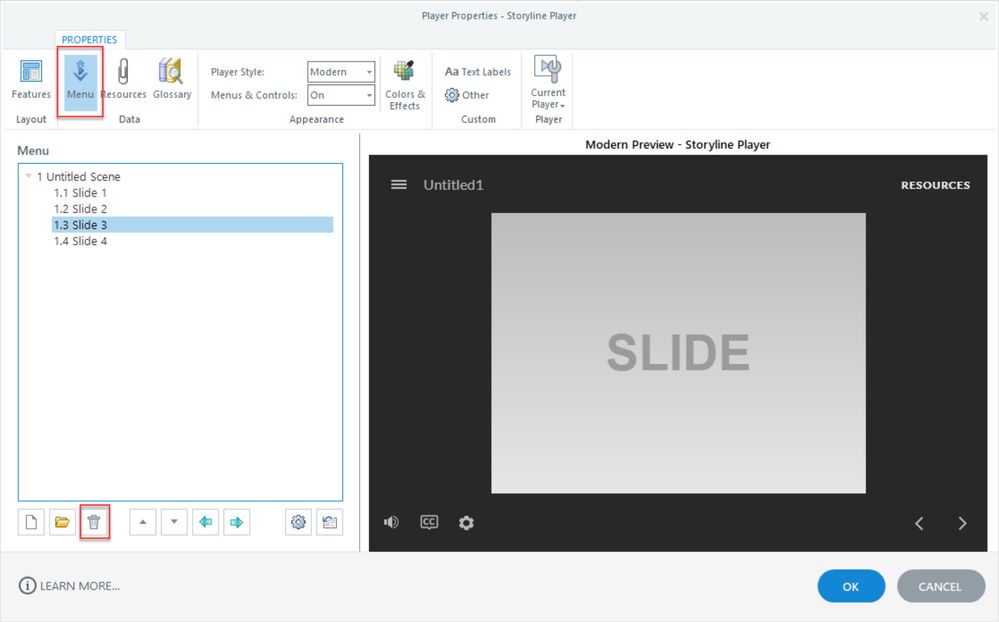The height and width of the screenshot is (622, 999).
Task: Toggle closed captions in the player preview
Action: [x=429, y=522]
